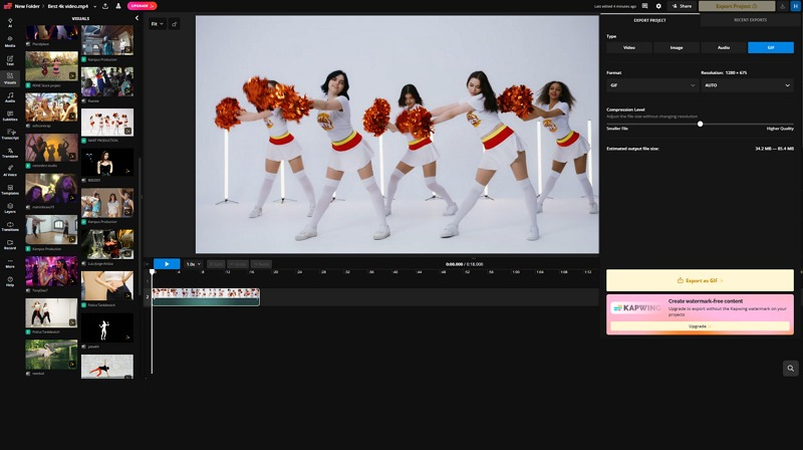Image resolution: width=803 pixels, height=450 pixels.
Task: Select the video clip on timeline track
Action: pyautogui.click(x=206, y=297)
